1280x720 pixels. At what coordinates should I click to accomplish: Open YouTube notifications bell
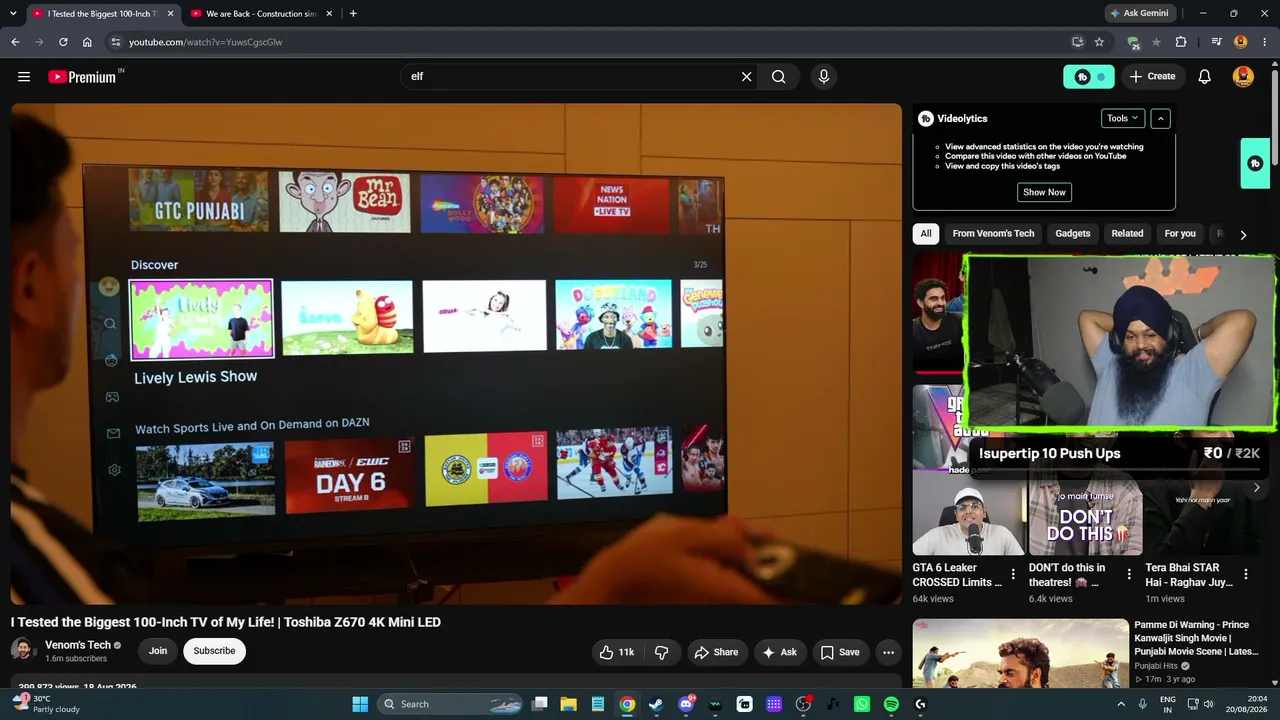pos(1205,77)
